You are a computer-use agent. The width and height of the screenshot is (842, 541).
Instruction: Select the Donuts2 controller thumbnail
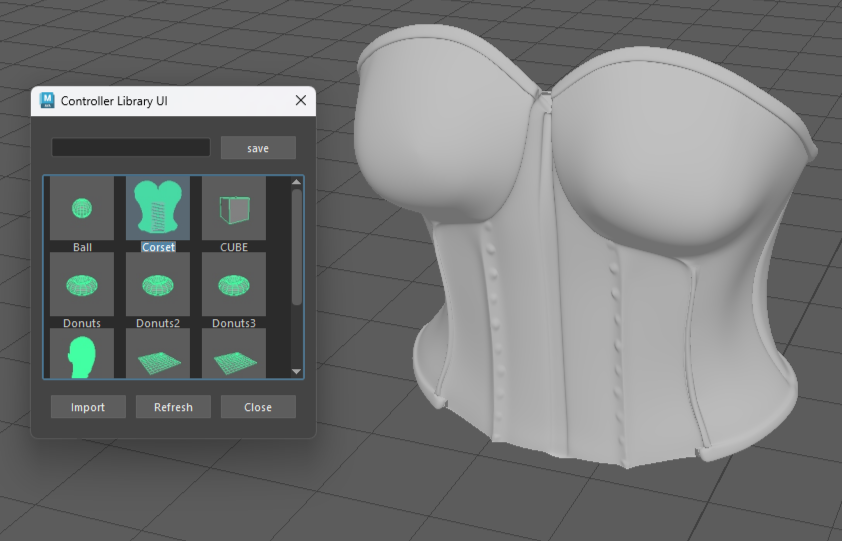coord(158,284)
